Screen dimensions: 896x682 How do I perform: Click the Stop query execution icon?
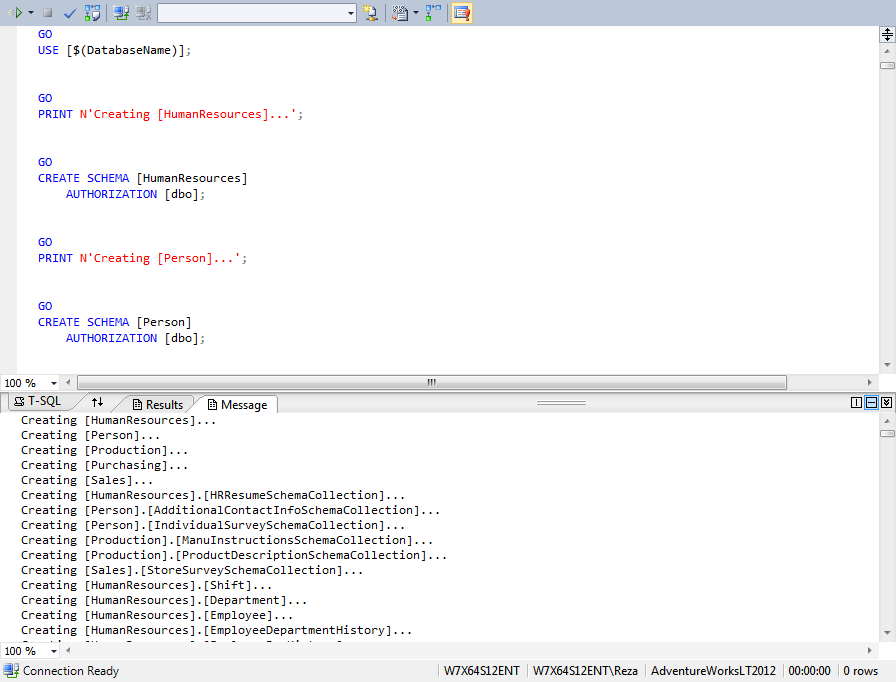48,13
